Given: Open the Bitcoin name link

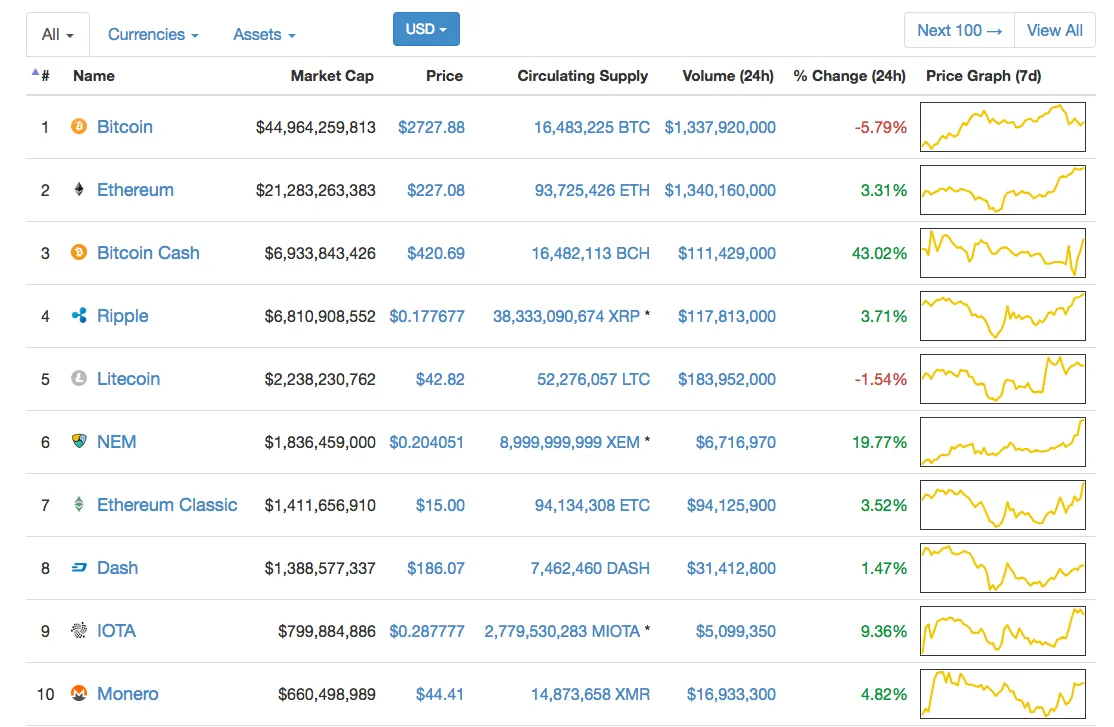Looking at the screenshot, I should point(125,127).
